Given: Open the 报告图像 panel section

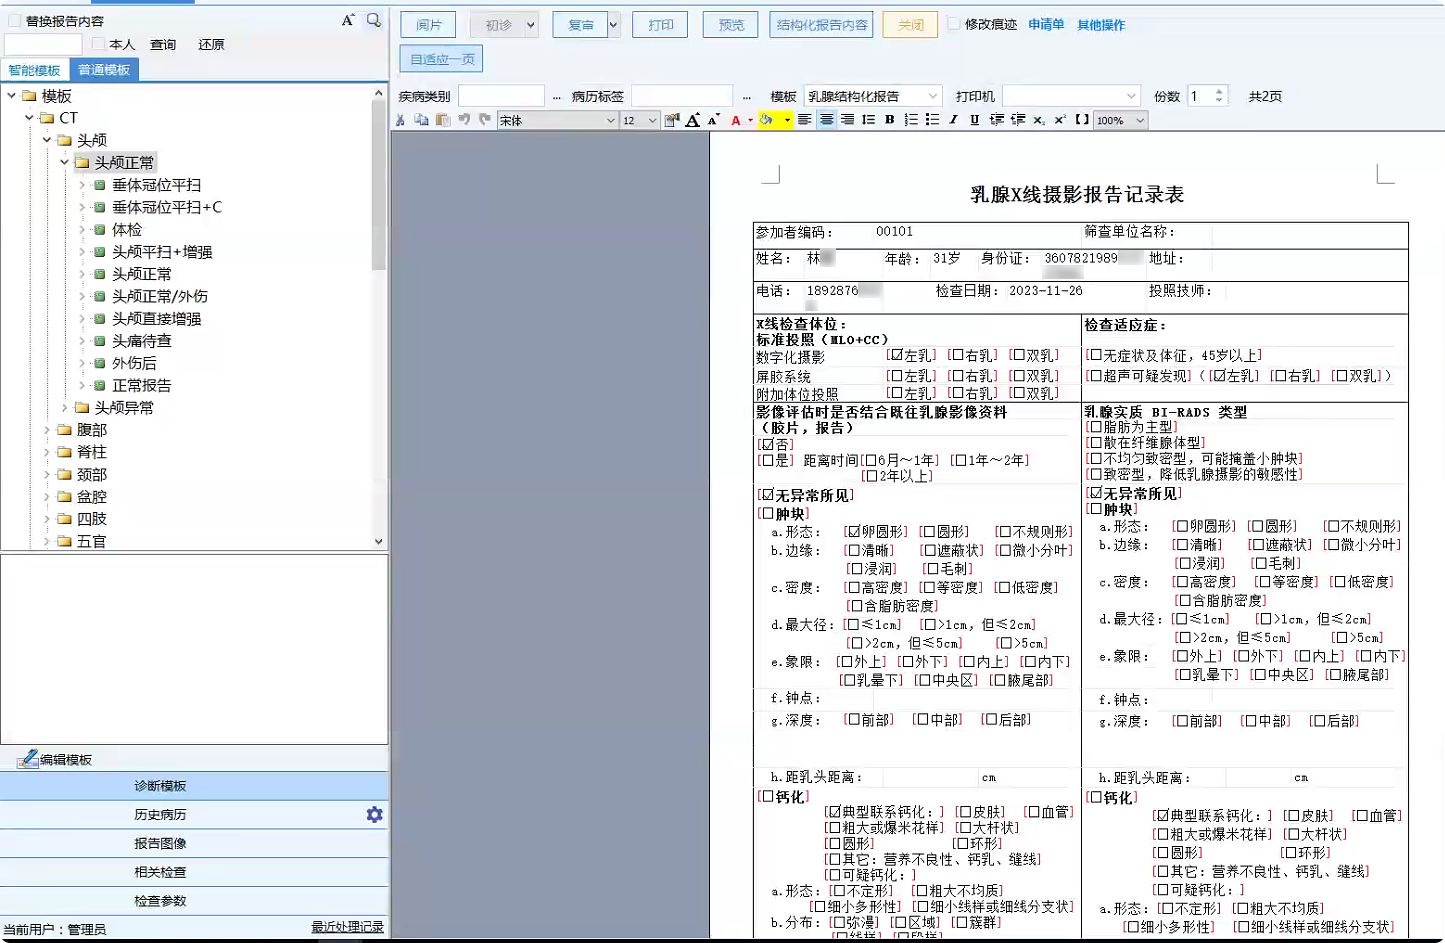Looking at the screenshot, I should click(x=160, y=843).
